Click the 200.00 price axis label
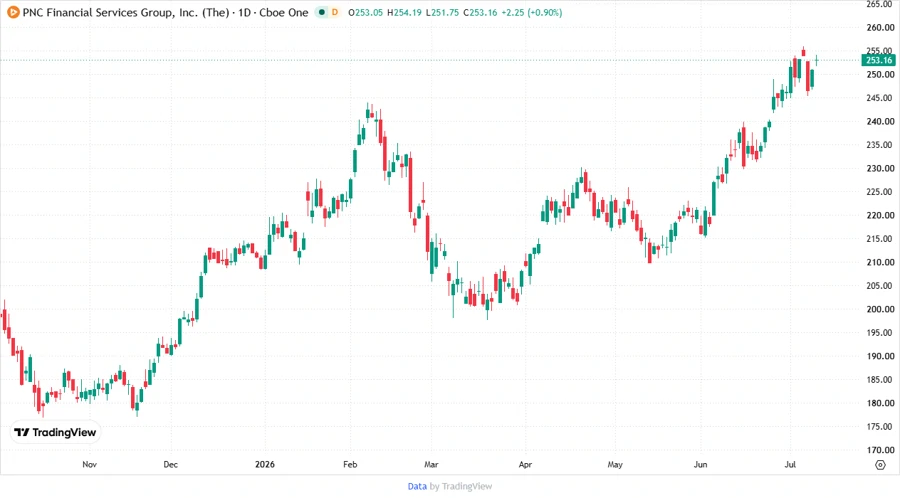Image resolution: width=900 pixels, height=498 pixels. [x=880, y=309]
